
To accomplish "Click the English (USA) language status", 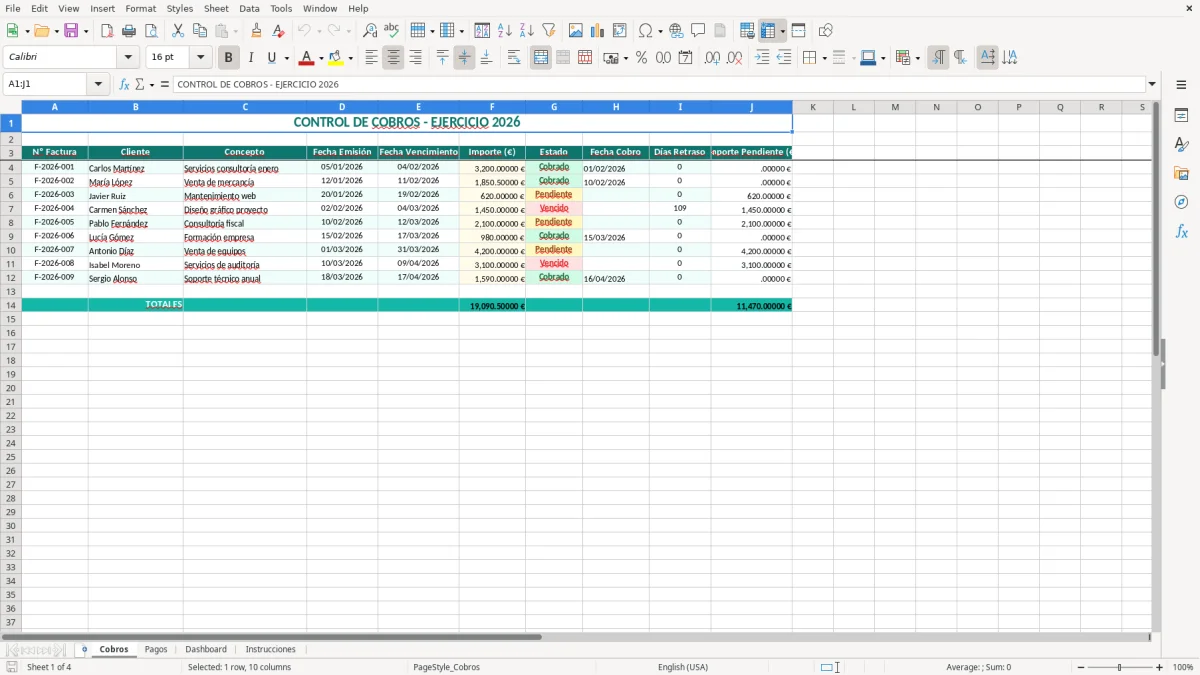I will [683, 667].
